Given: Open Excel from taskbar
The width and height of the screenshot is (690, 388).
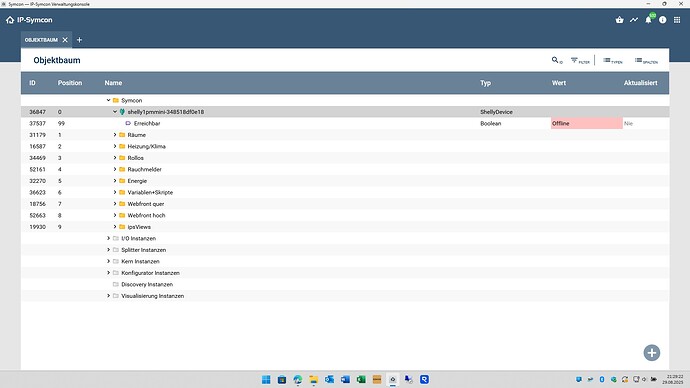Looking at the screenshot, I should tap(361, 379).
